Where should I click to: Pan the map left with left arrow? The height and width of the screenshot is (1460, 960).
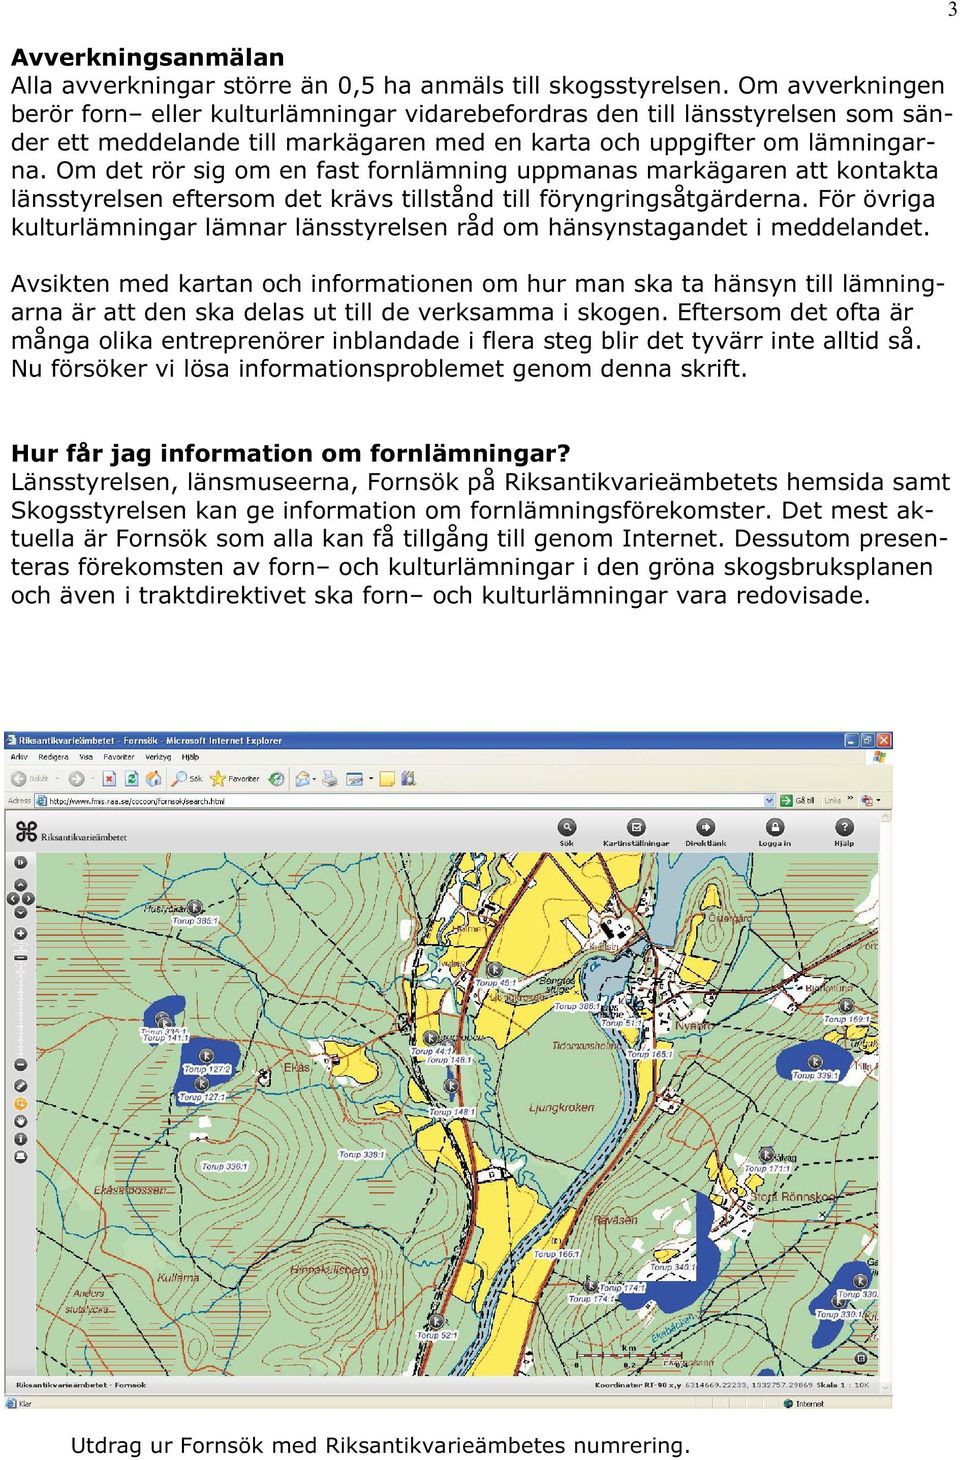[13, 898]
